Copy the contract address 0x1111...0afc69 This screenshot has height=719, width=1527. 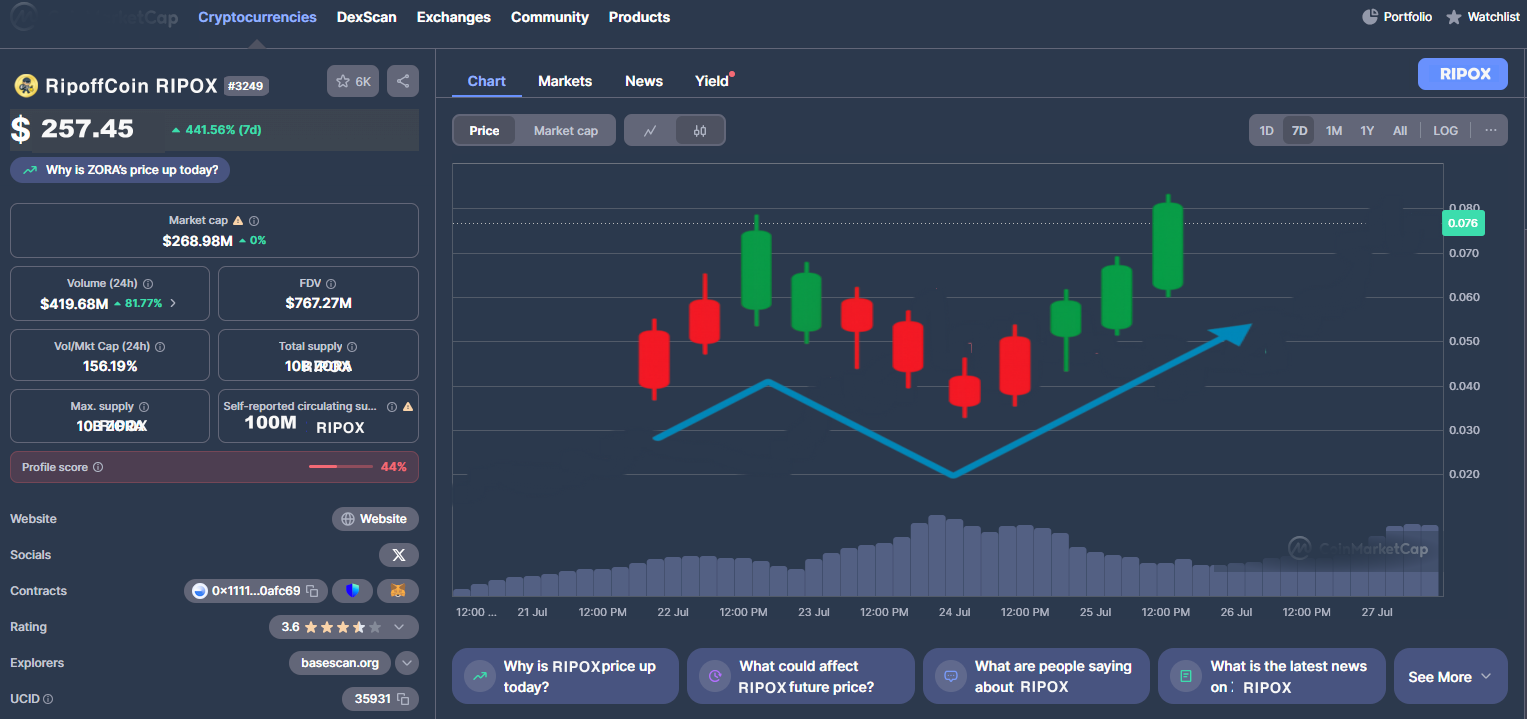(312, 591)
